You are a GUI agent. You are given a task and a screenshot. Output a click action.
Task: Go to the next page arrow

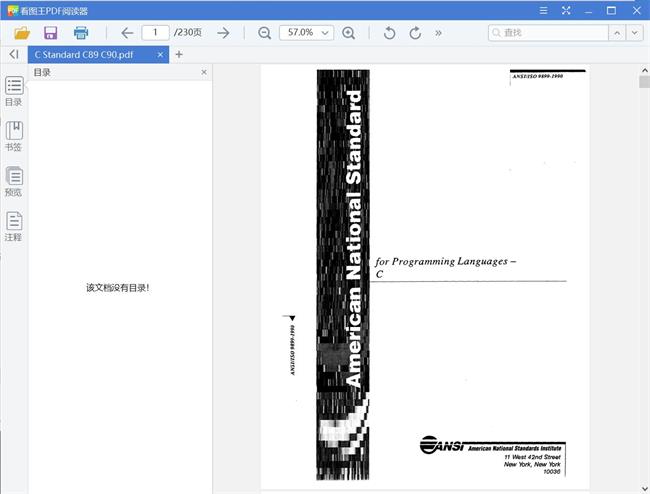click(223, 33)
